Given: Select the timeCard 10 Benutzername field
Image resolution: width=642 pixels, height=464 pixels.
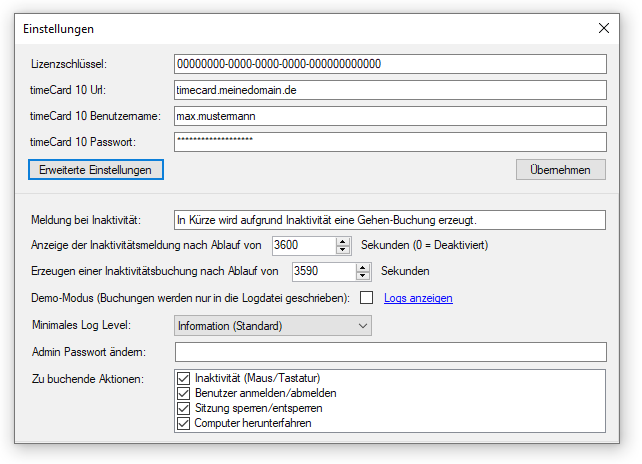Looking at the screenshot, I should coord(390,116).
